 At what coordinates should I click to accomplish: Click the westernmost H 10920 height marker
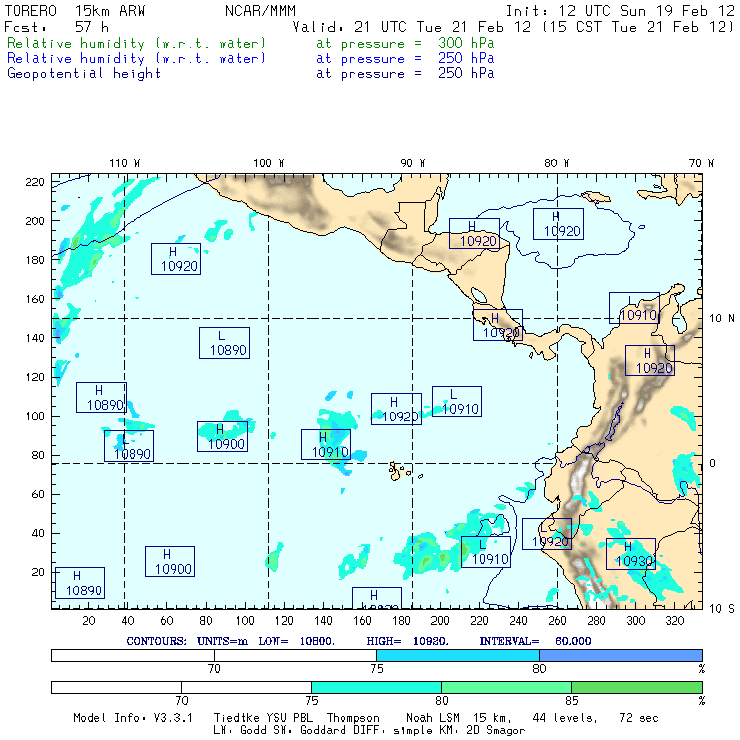(176, 259)
